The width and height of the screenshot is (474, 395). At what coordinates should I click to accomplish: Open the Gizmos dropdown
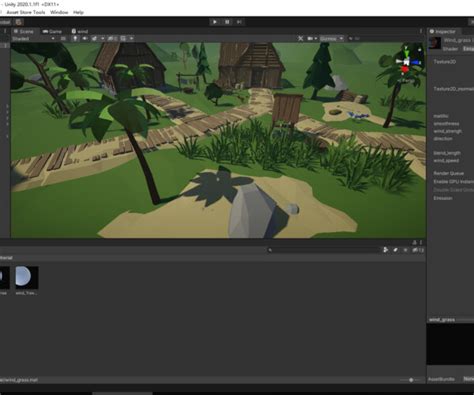coord(332,39)
